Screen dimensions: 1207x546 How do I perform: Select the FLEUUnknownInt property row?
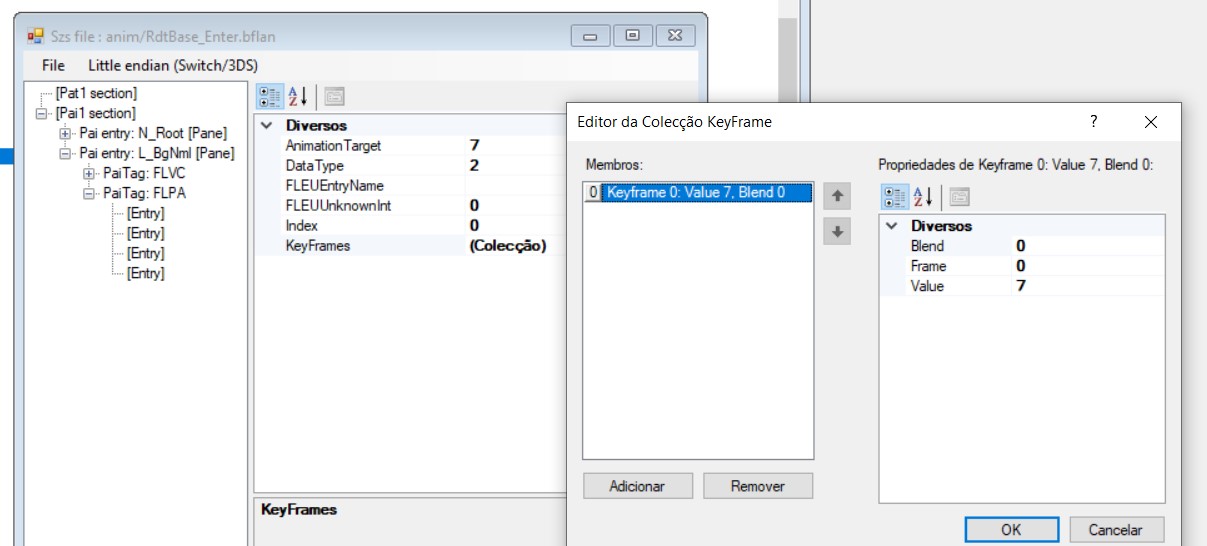click(x=410, y=206)
